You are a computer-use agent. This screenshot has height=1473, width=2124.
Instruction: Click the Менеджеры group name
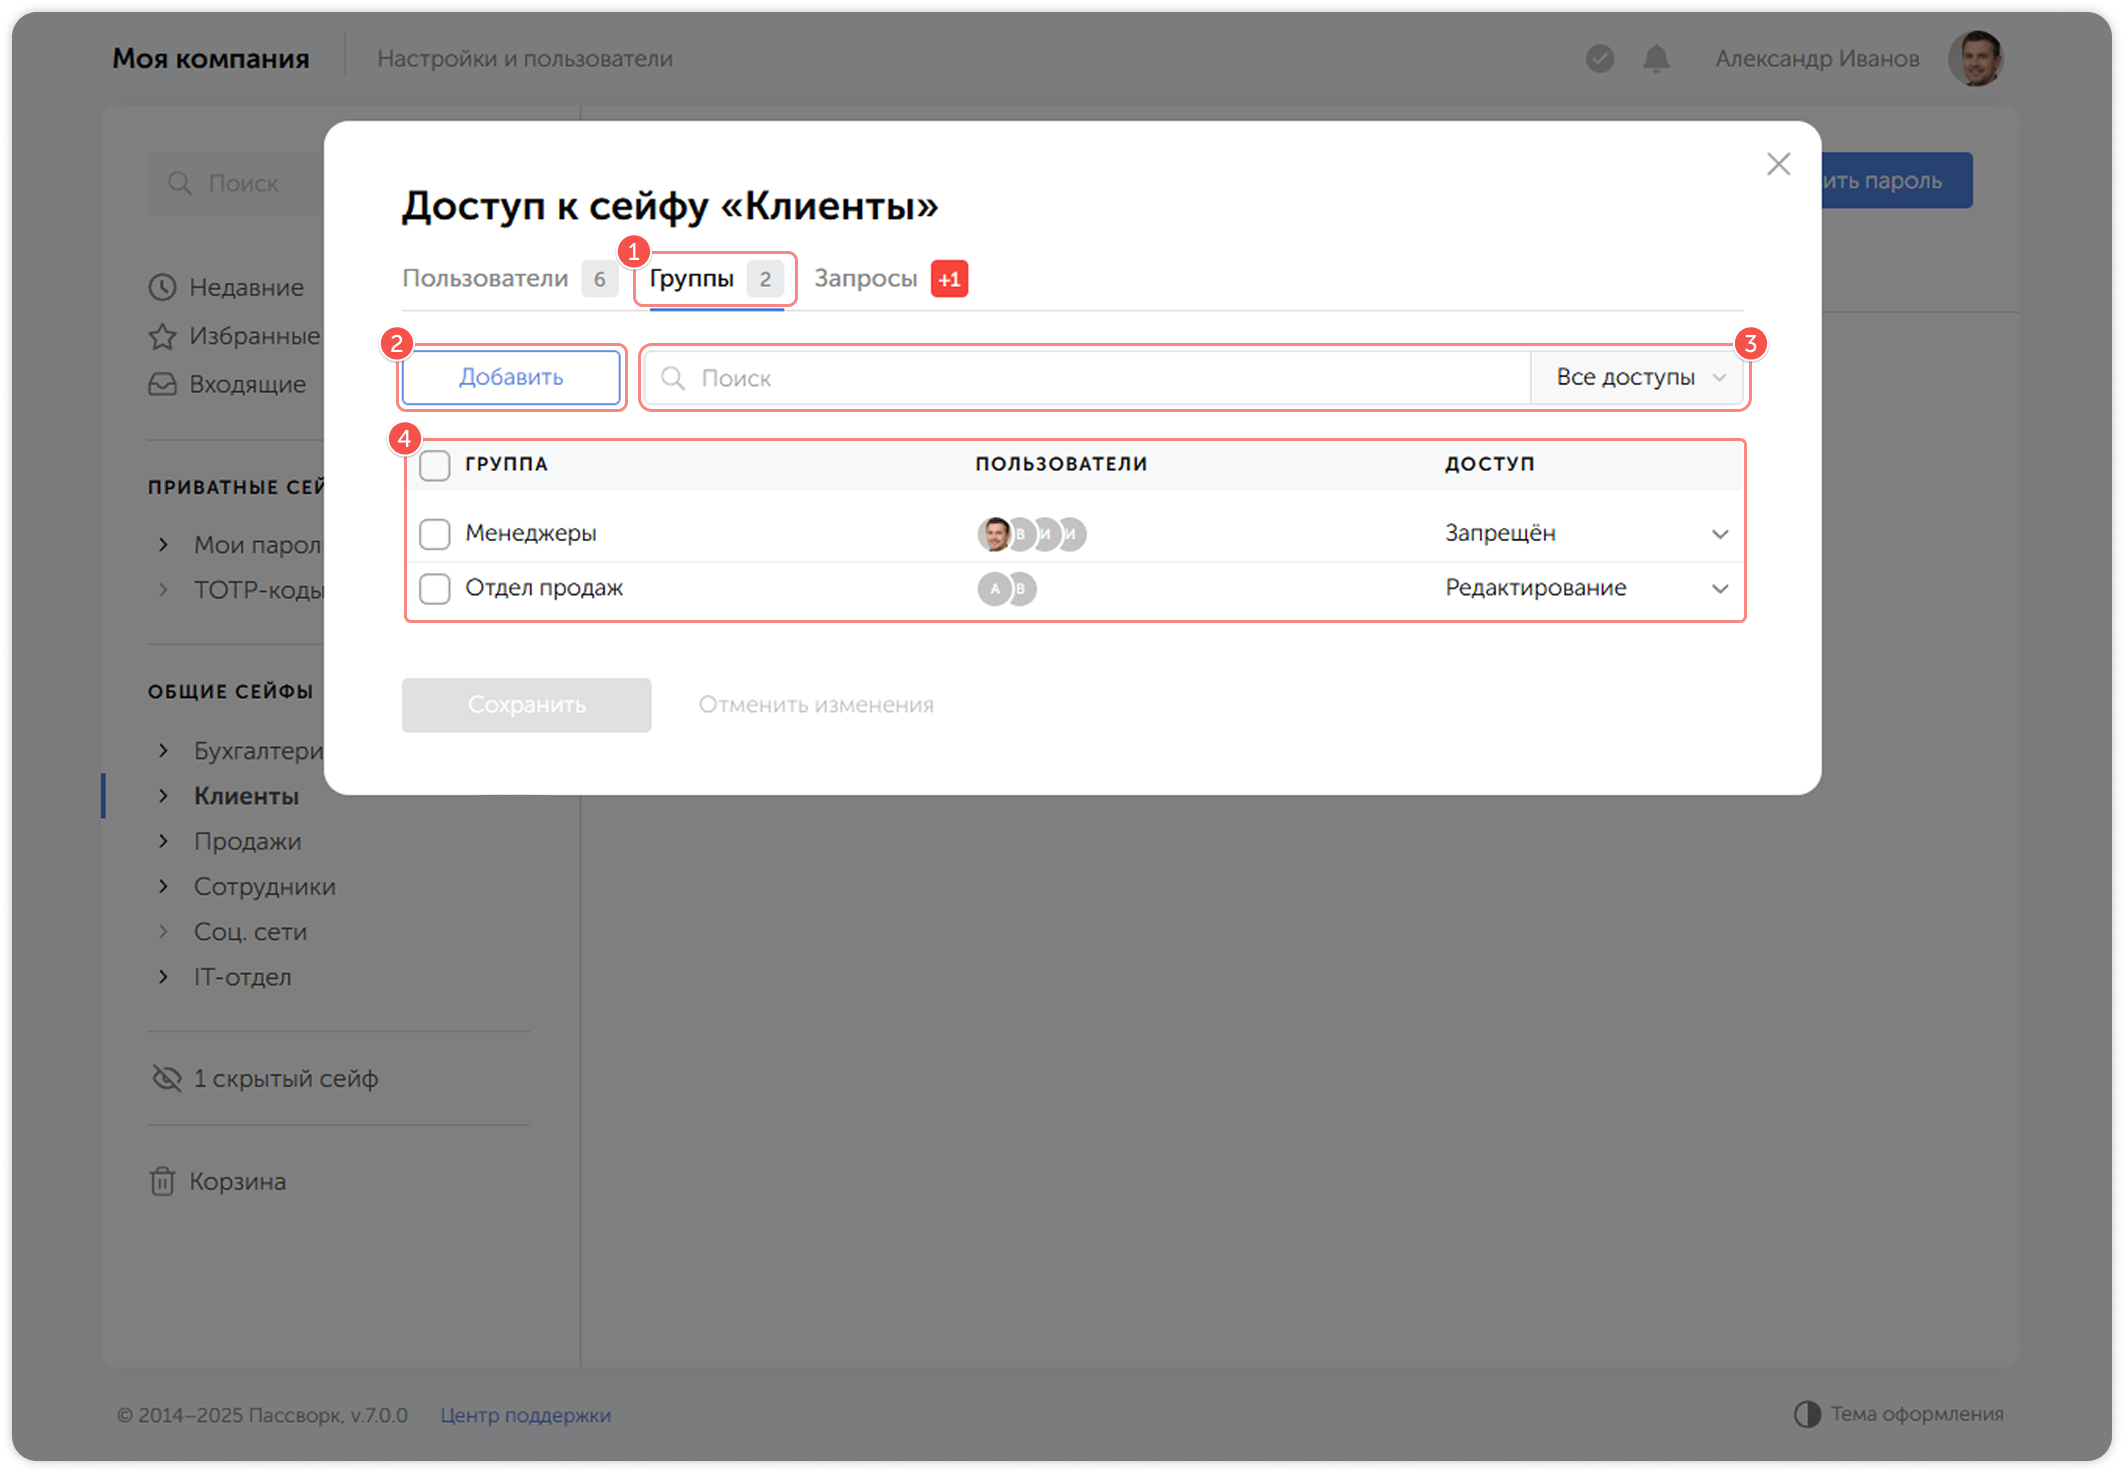[x=530, y=534]
